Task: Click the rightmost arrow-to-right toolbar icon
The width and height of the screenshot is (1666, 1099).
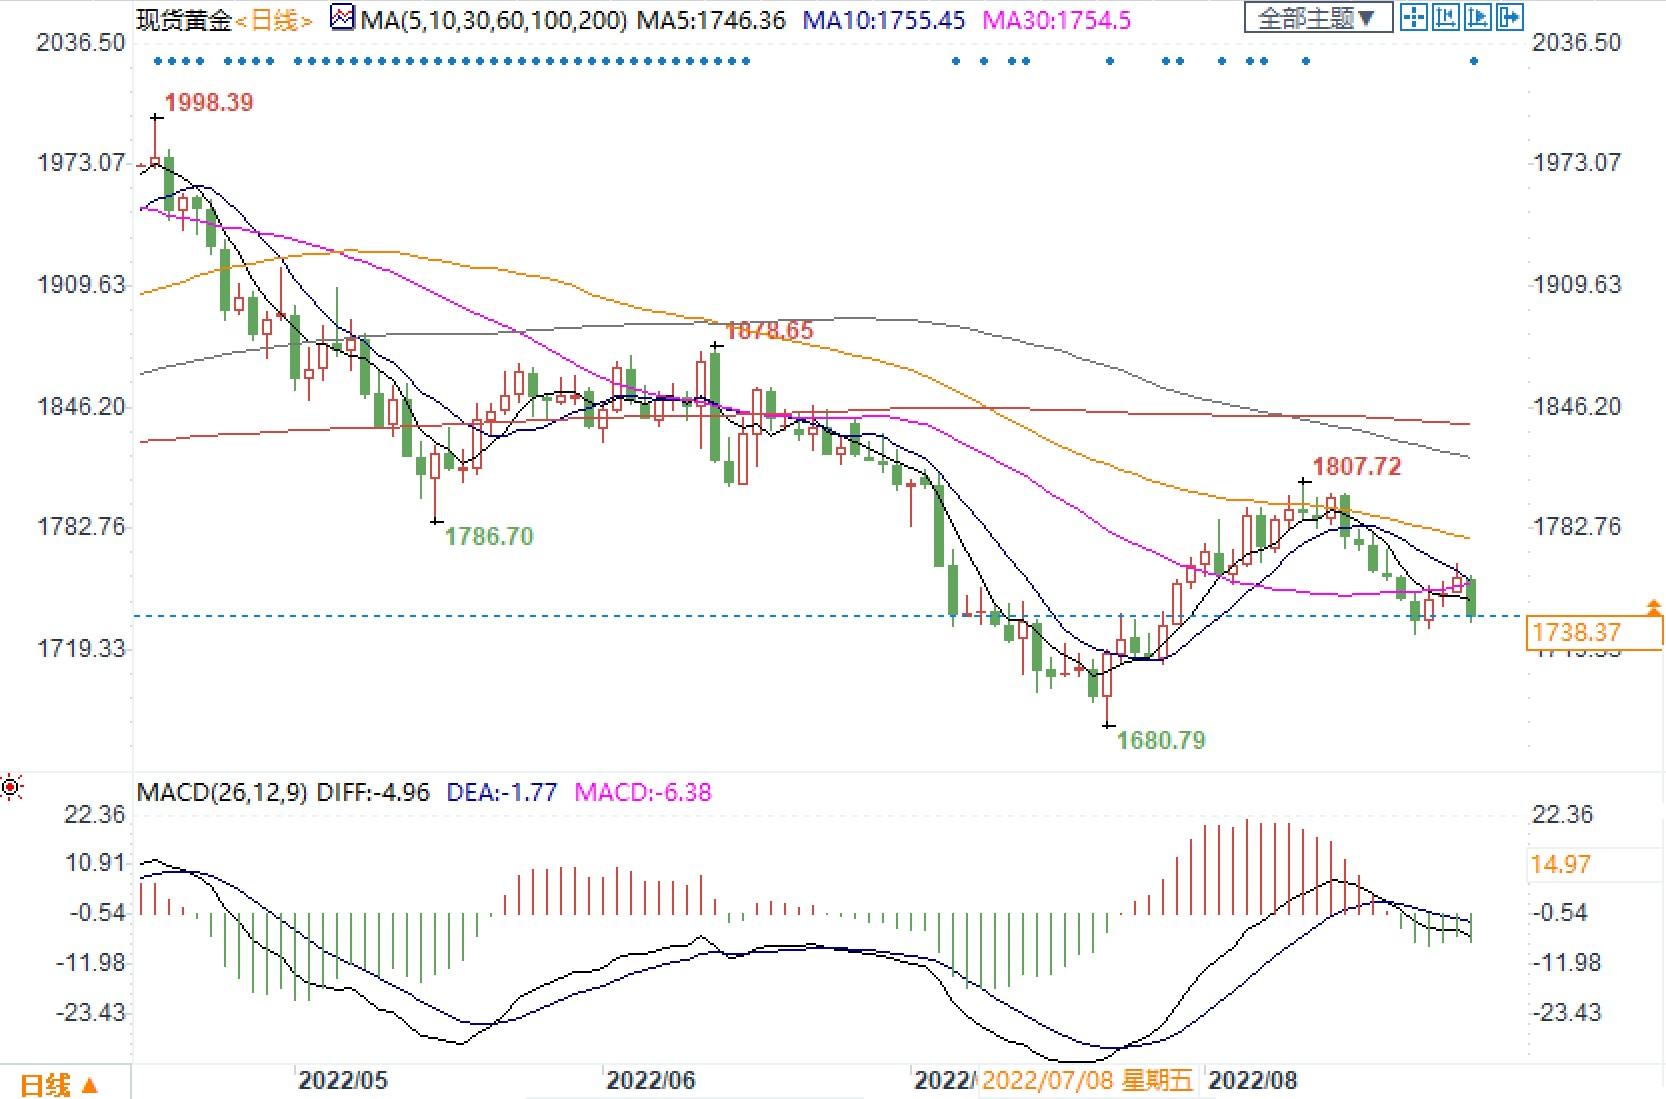Action: pyautogui.click(x=1509, y=17)
